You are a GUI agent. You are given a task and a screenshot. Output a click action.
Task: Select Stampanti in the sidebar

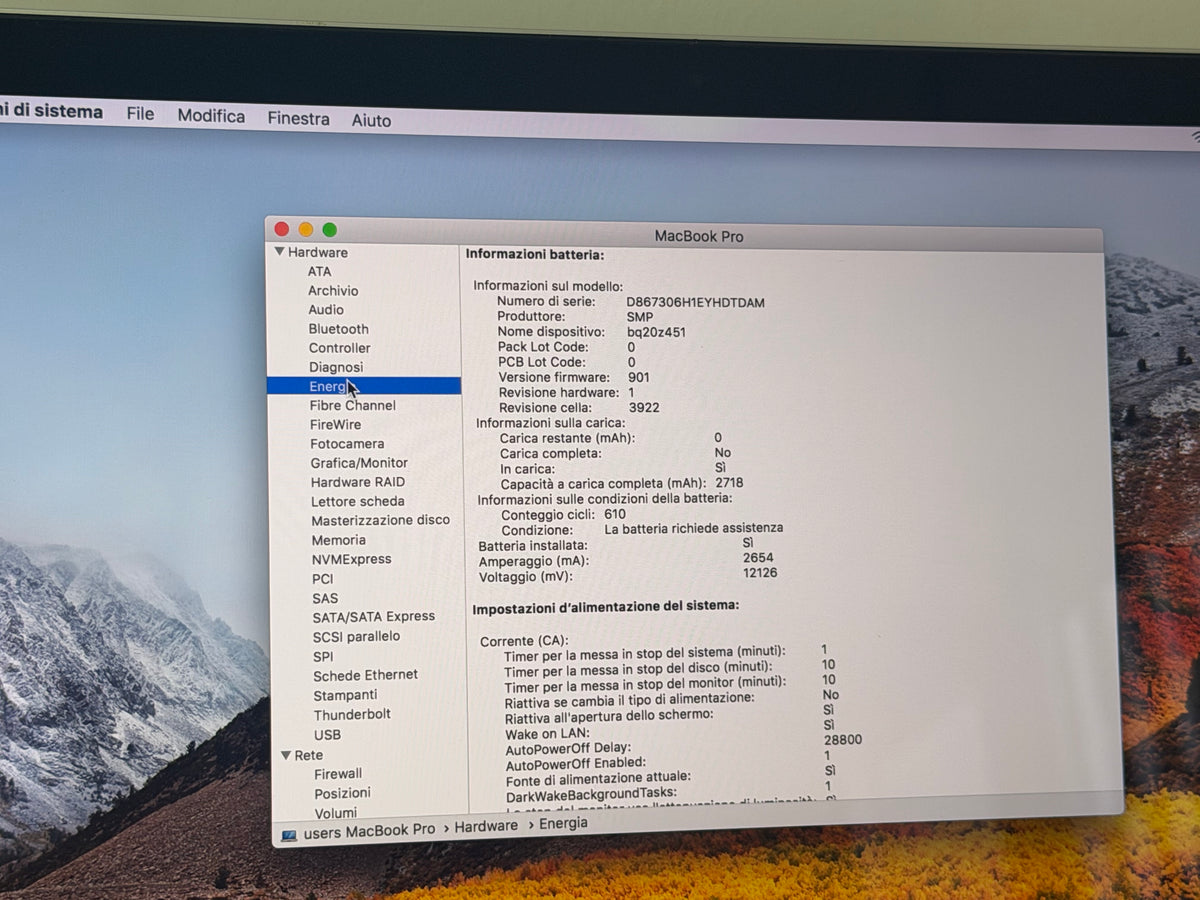pyautogui.click(x=345, y=695)
